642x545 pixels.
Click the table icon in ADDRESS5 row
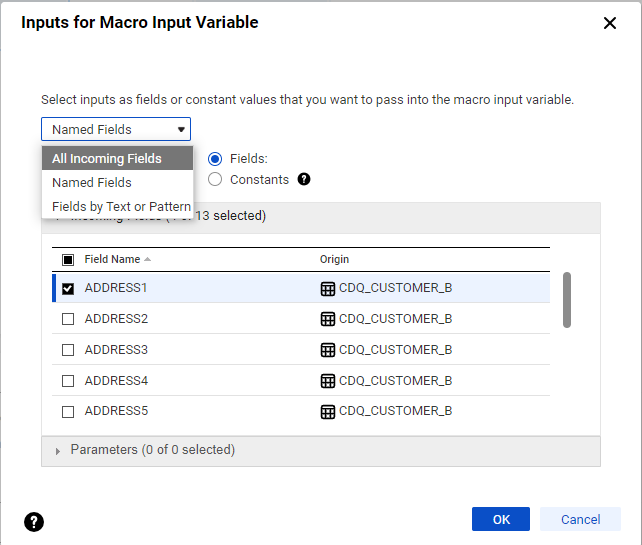[327, 412]
